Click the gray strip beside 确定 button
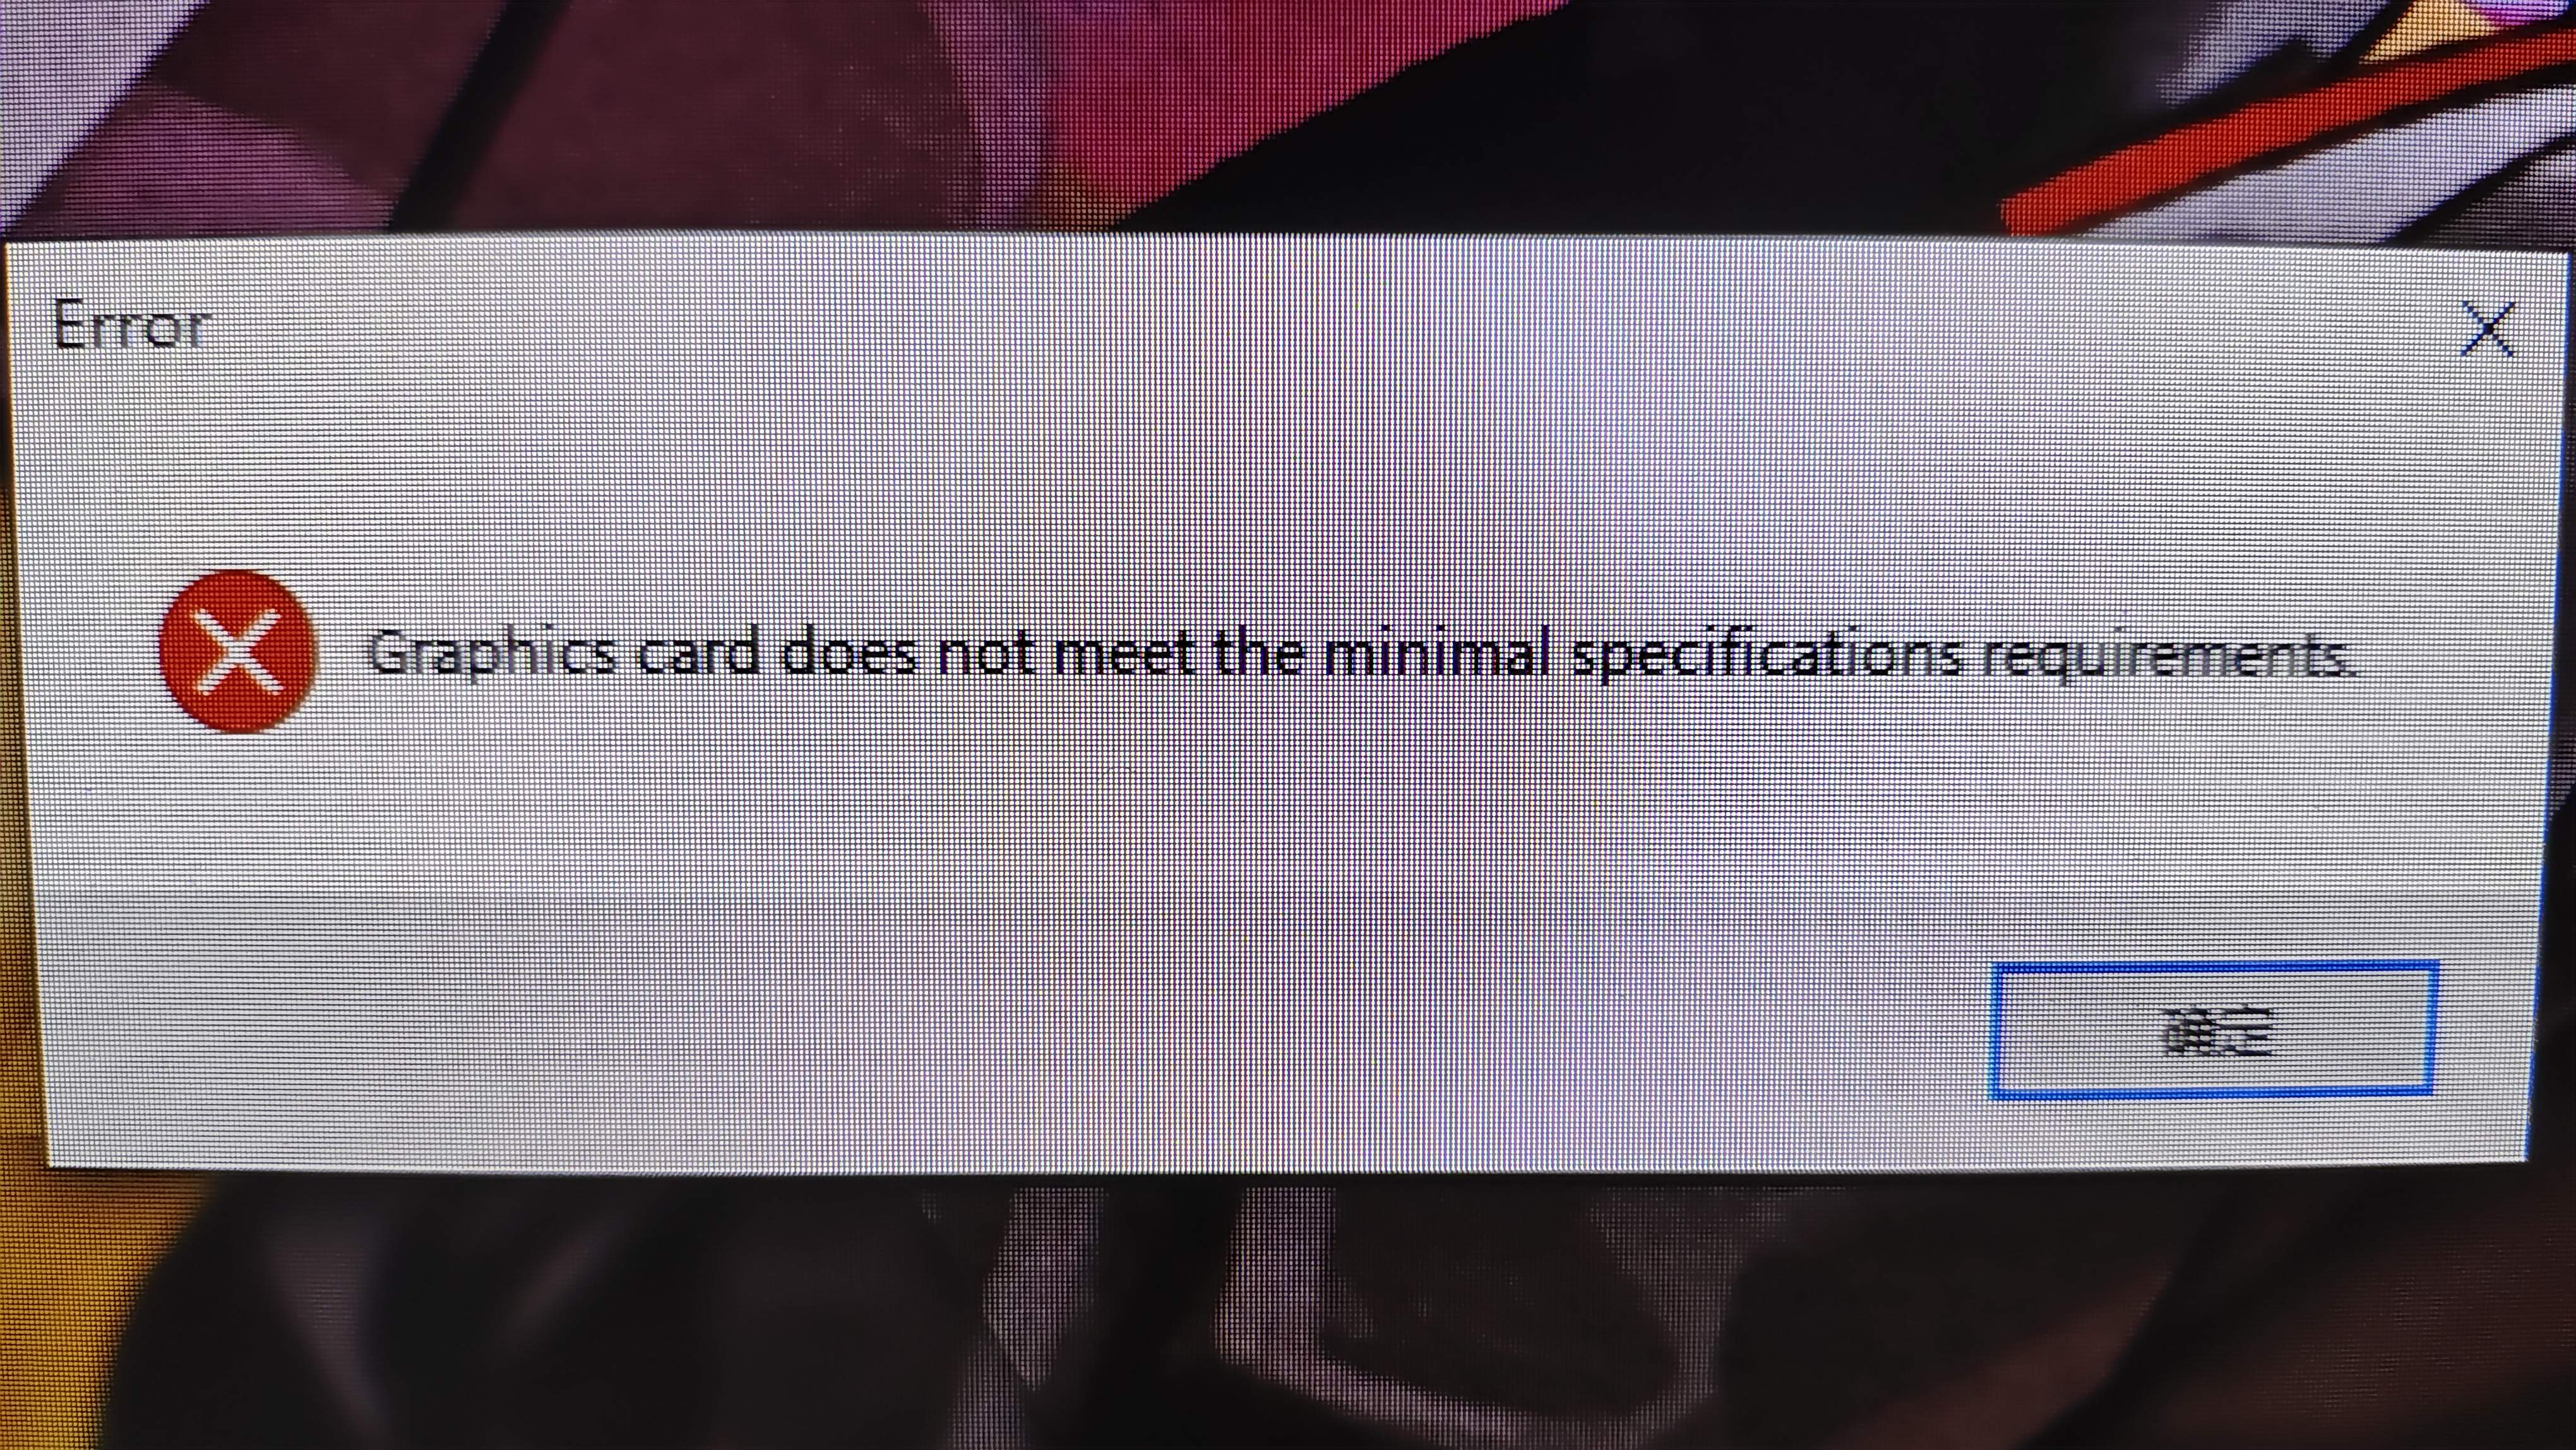The height and width of the screenshot is (1450, 2576). pyautogui.click(x=1000, y=1030)
